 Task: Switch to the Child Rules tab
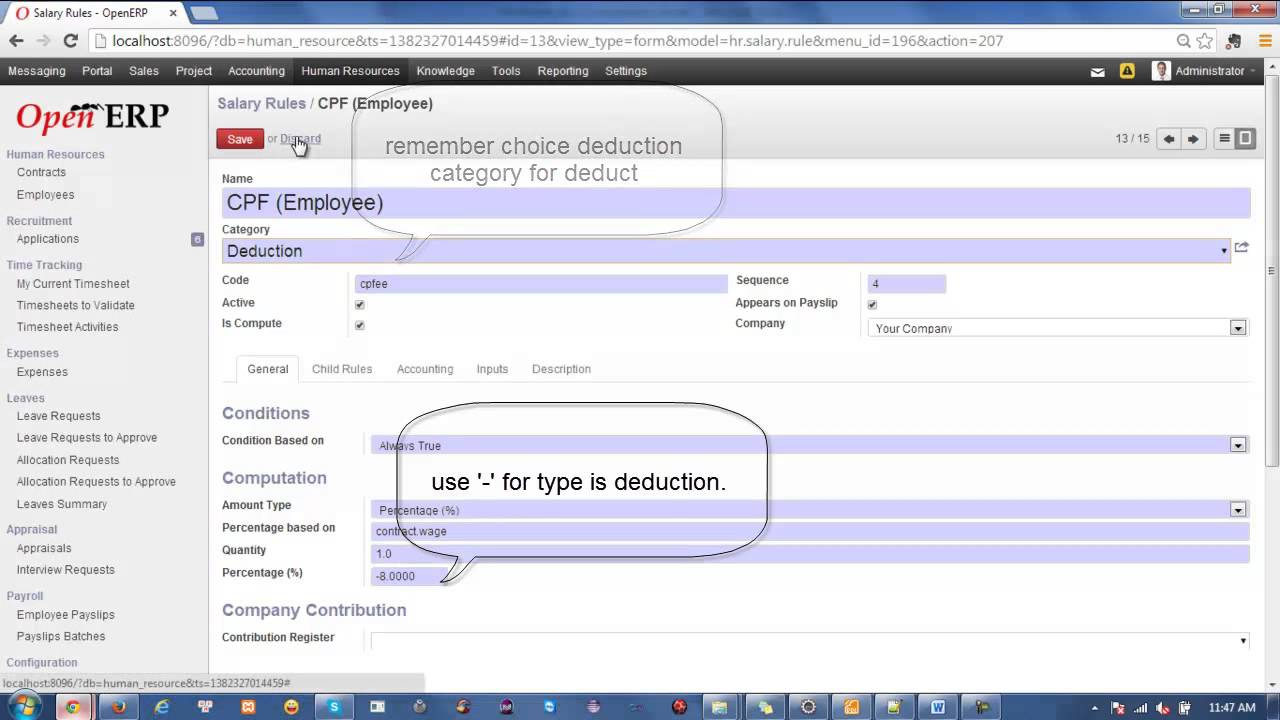[342, 369]
